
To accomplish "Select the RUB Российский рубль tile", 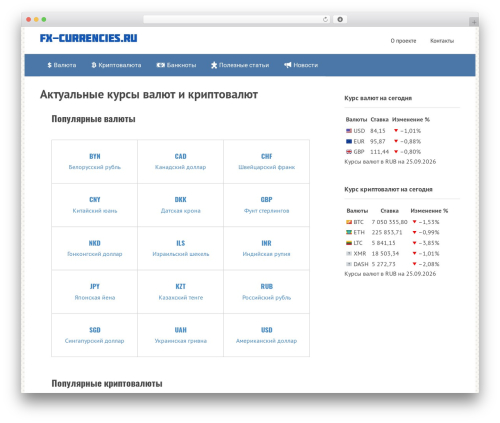I will [x=267, y=292].
